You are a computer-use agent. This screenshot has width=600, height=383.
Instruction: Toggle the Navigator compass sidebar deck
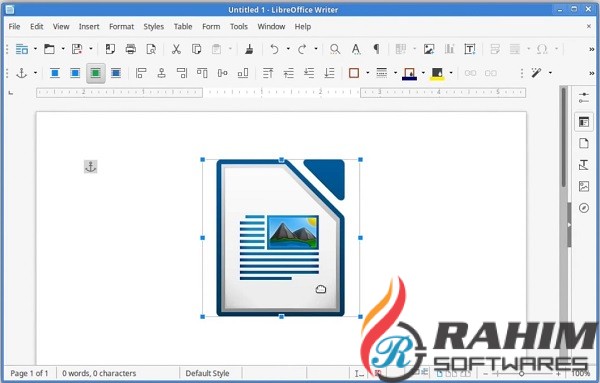pos(584,208)
